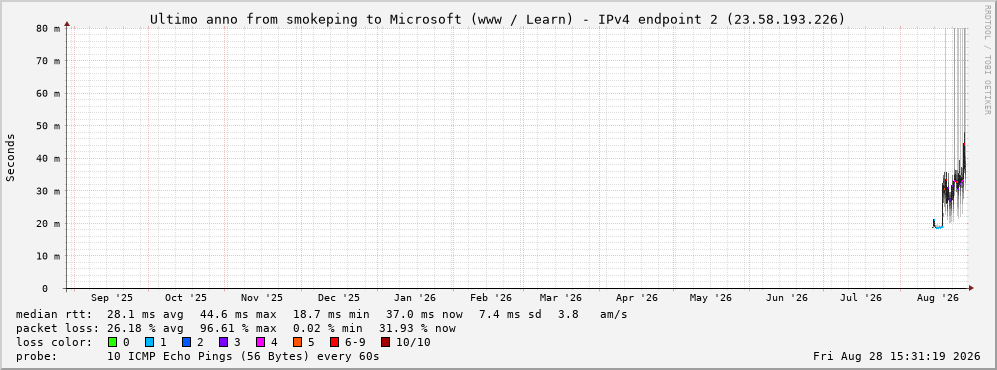Click the Sep '25 axis label

point(112,298)
